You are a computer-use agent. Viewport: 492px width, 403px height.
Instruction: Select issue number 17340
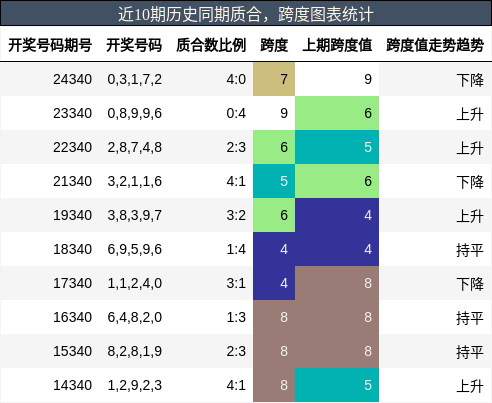(73, 283)
